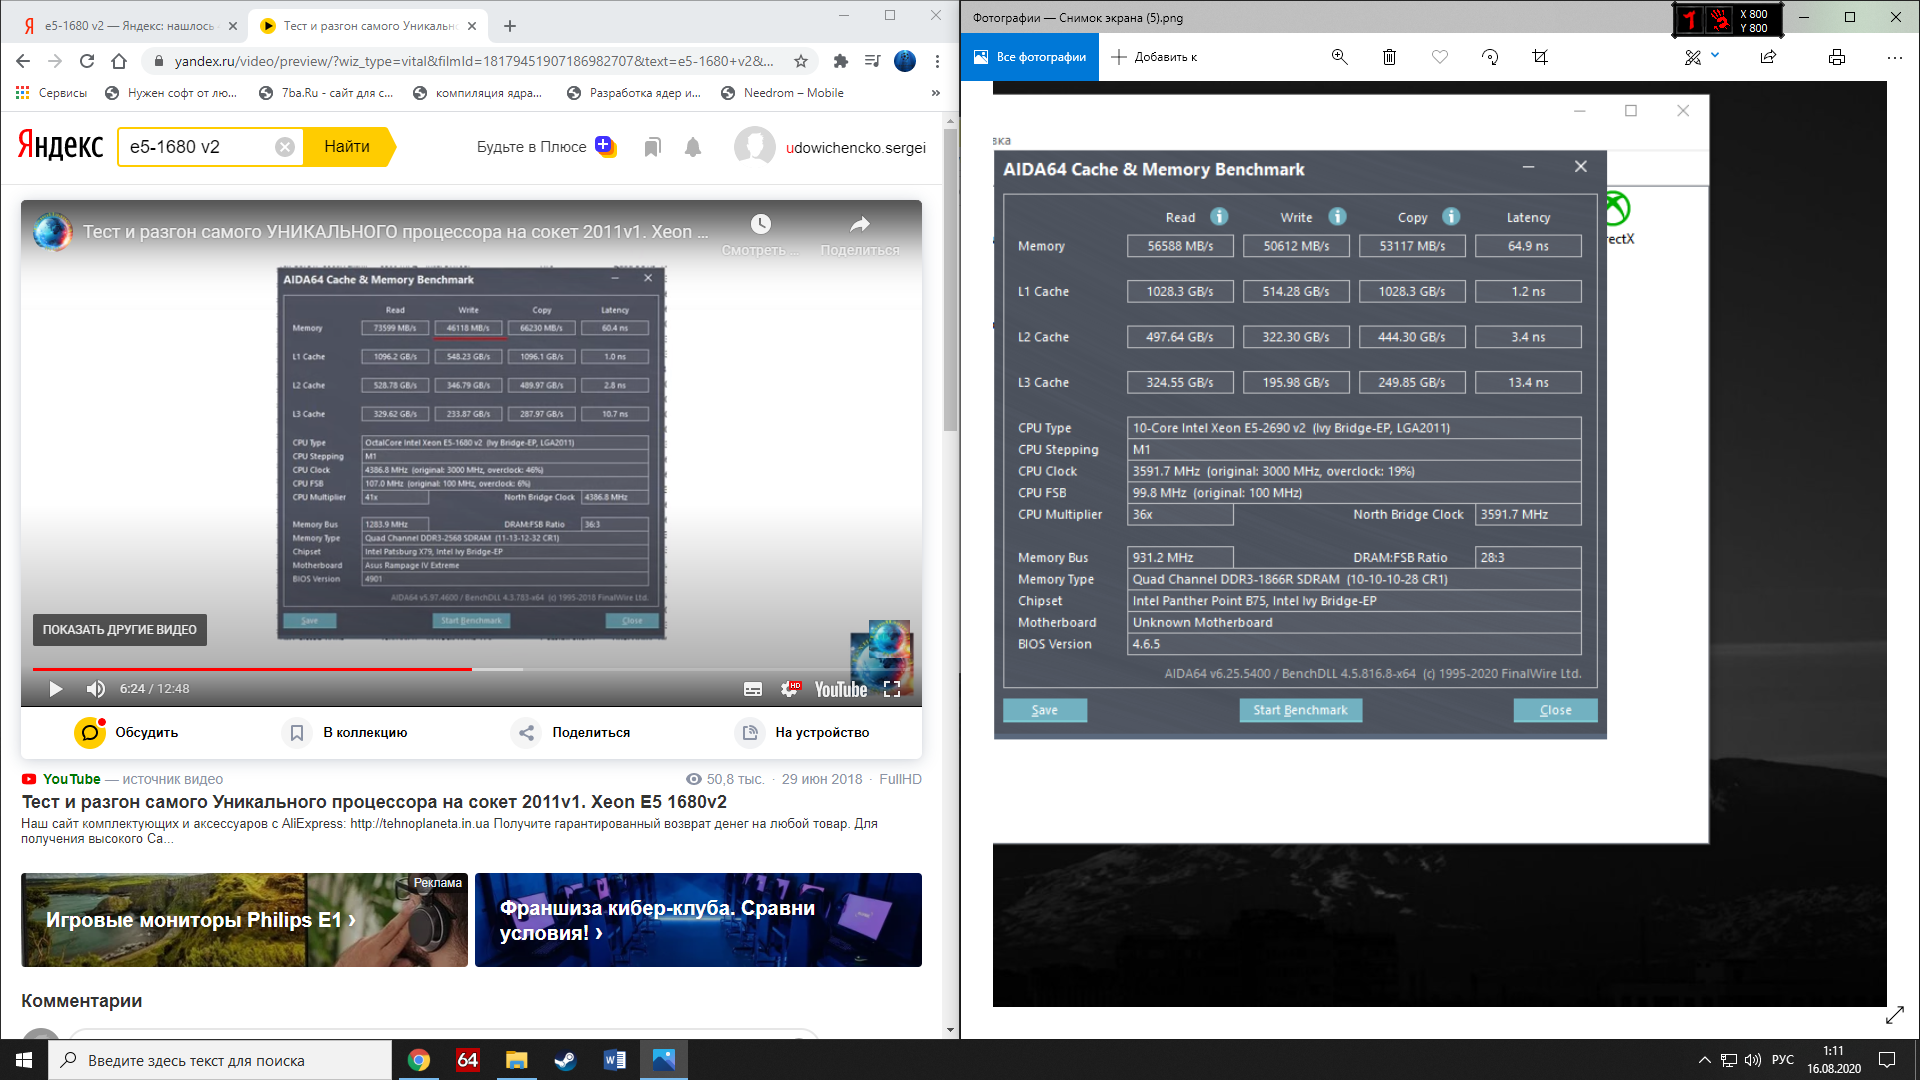Viewport: 1920px width, 1080px height.
Task: Play the video with play button
Action: (56, 689)
